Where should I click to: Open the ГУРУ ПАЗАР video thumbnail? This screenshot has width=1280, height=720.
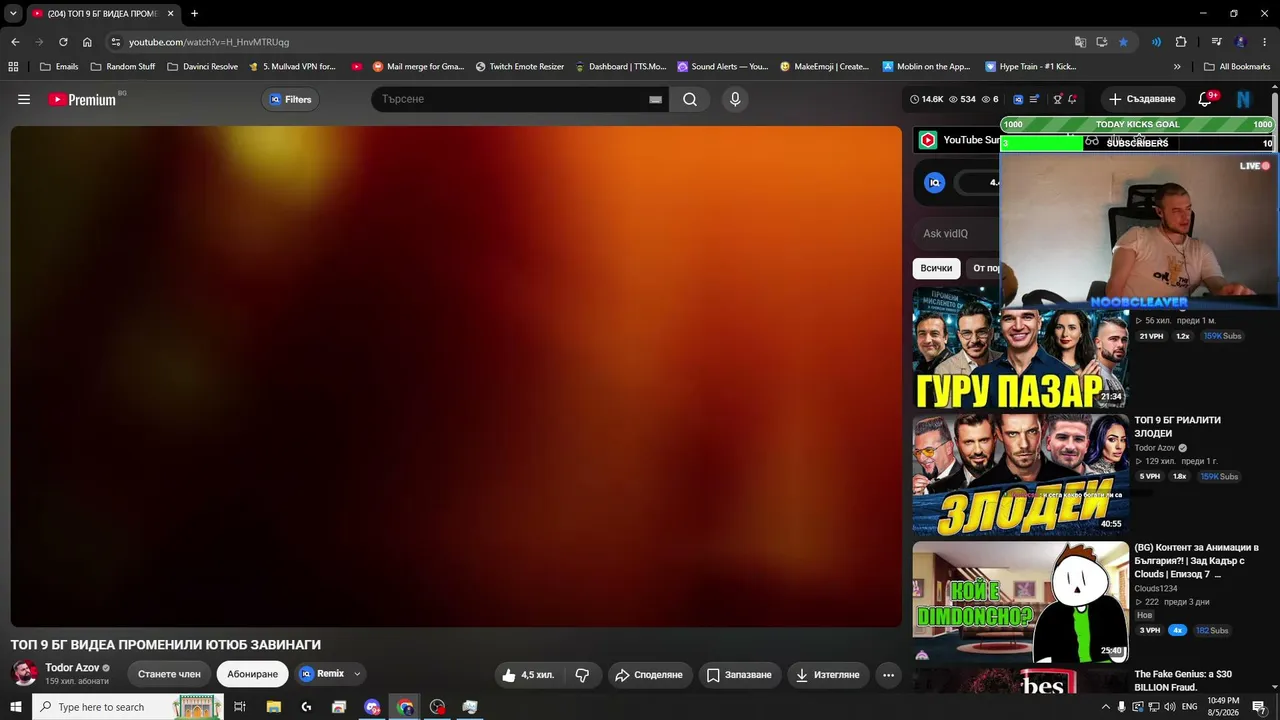[1020, 348]
